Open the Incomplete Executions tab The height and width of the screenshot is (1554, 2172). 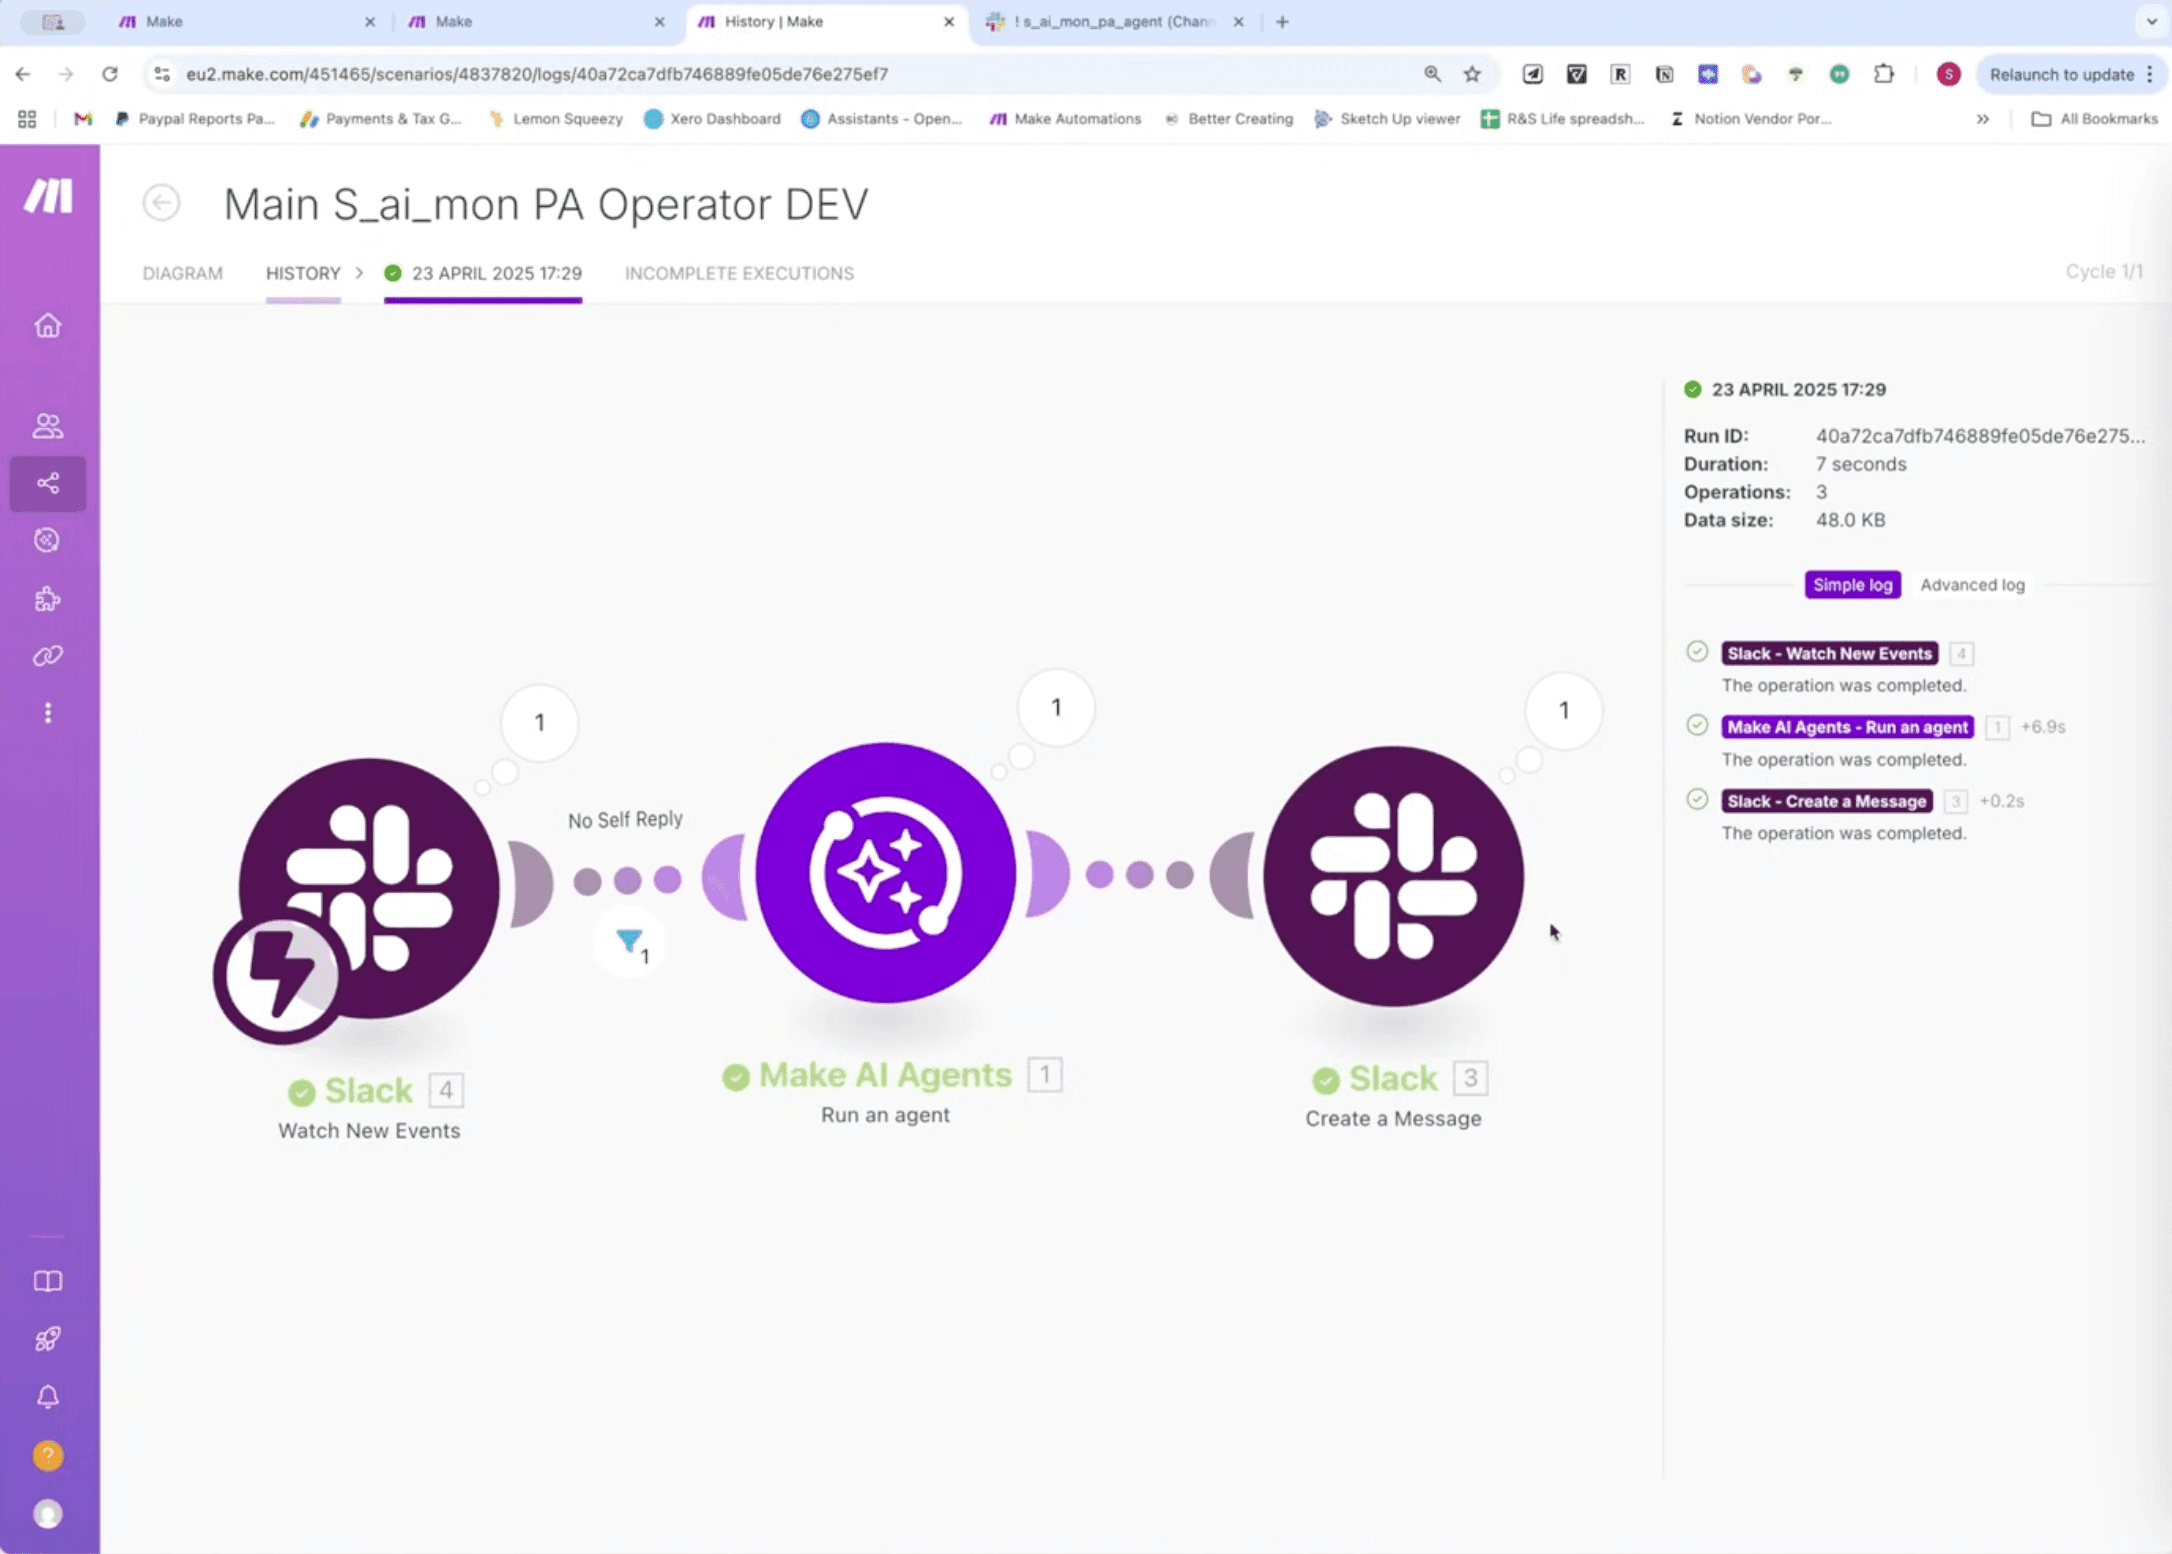739,273
